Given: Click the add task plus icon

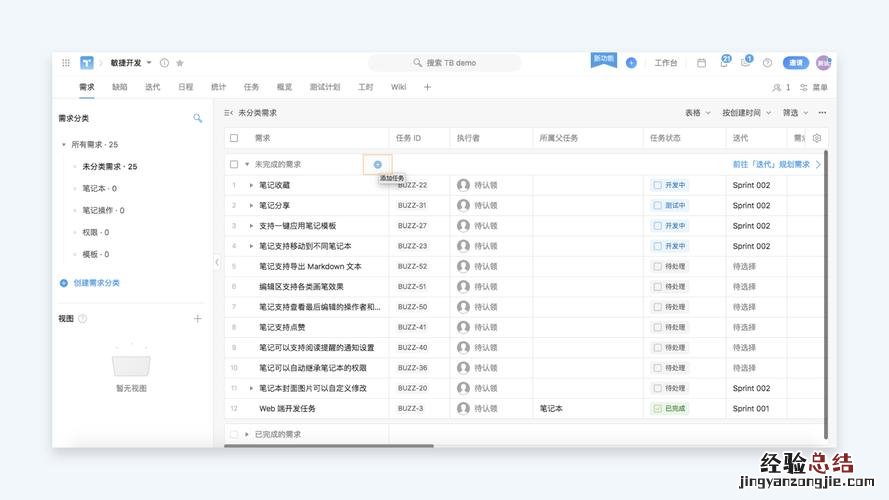Looking at the screenshot, I should [377, 164].
